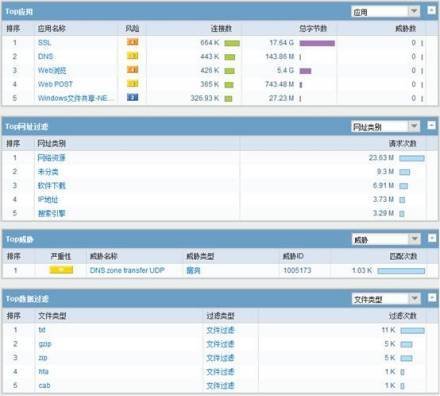Open the IP地址 URL category link
440x396 pixels.
48,199
